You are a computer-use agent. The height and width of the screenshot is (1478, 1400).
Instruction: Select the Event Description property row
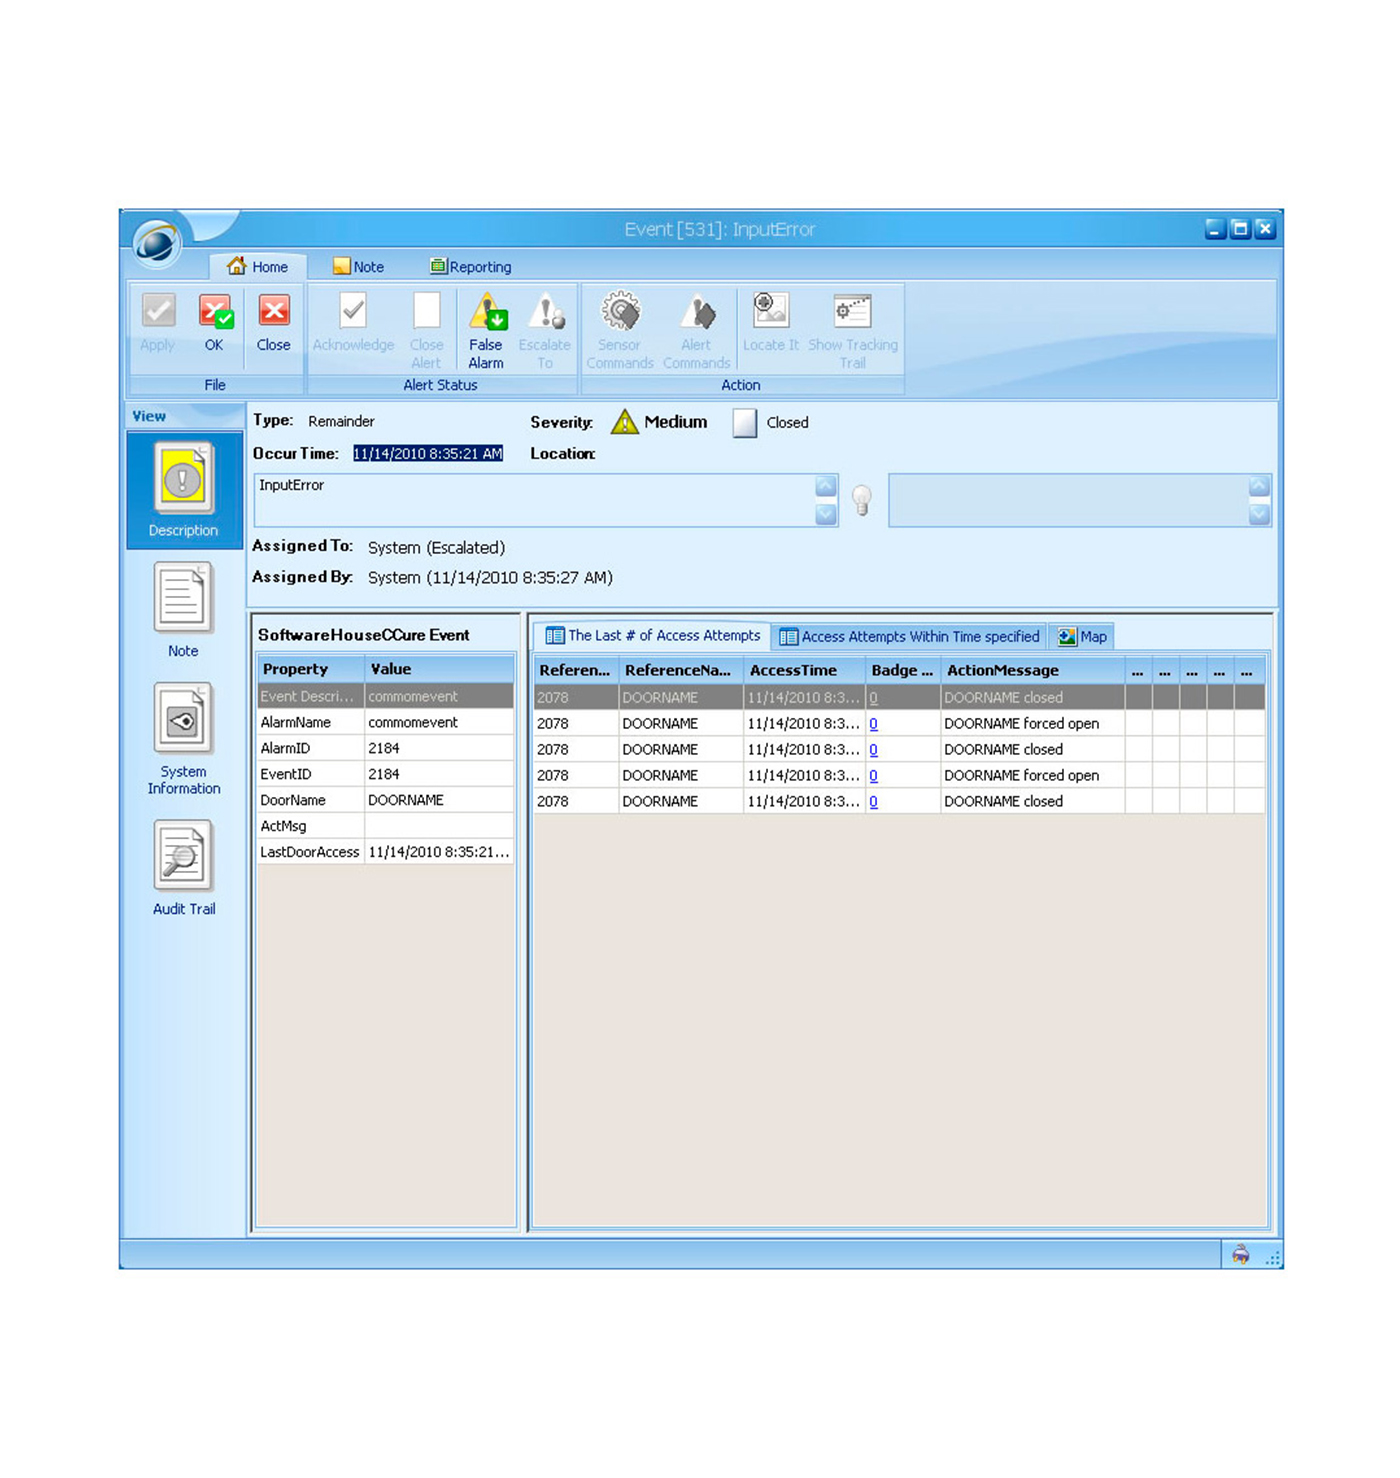385,696
